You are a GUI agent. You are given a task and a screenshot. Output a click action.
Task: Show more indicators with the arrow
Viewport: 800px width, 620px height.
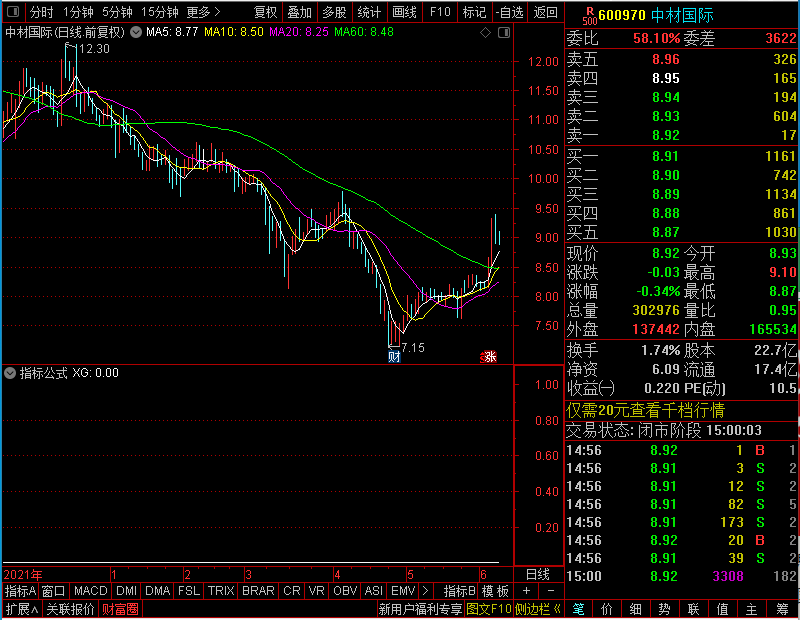click(x=426, y=591)
